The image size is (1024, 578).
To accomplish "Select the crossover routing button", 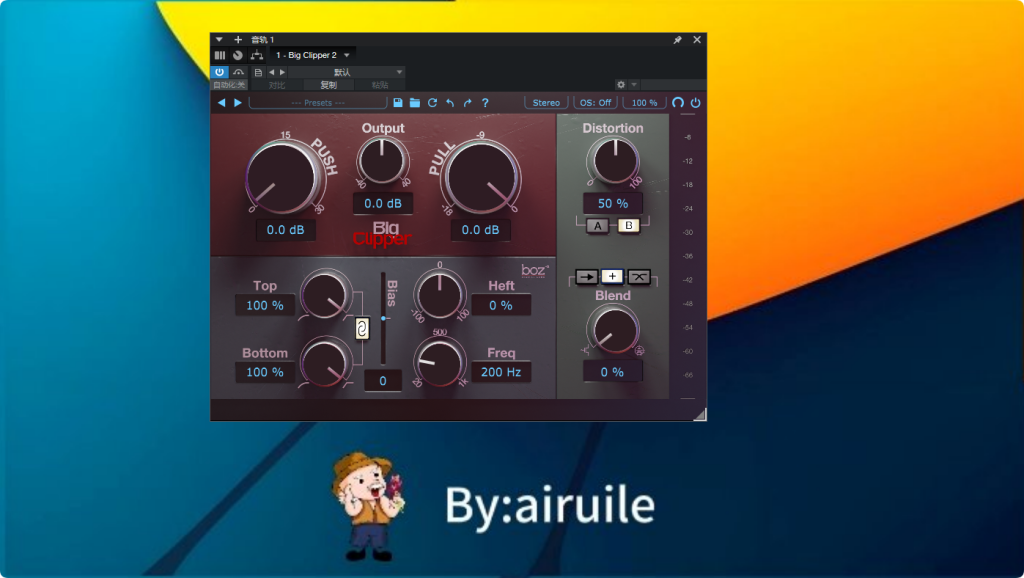I will pyautogui.click(x=639, y=277).
